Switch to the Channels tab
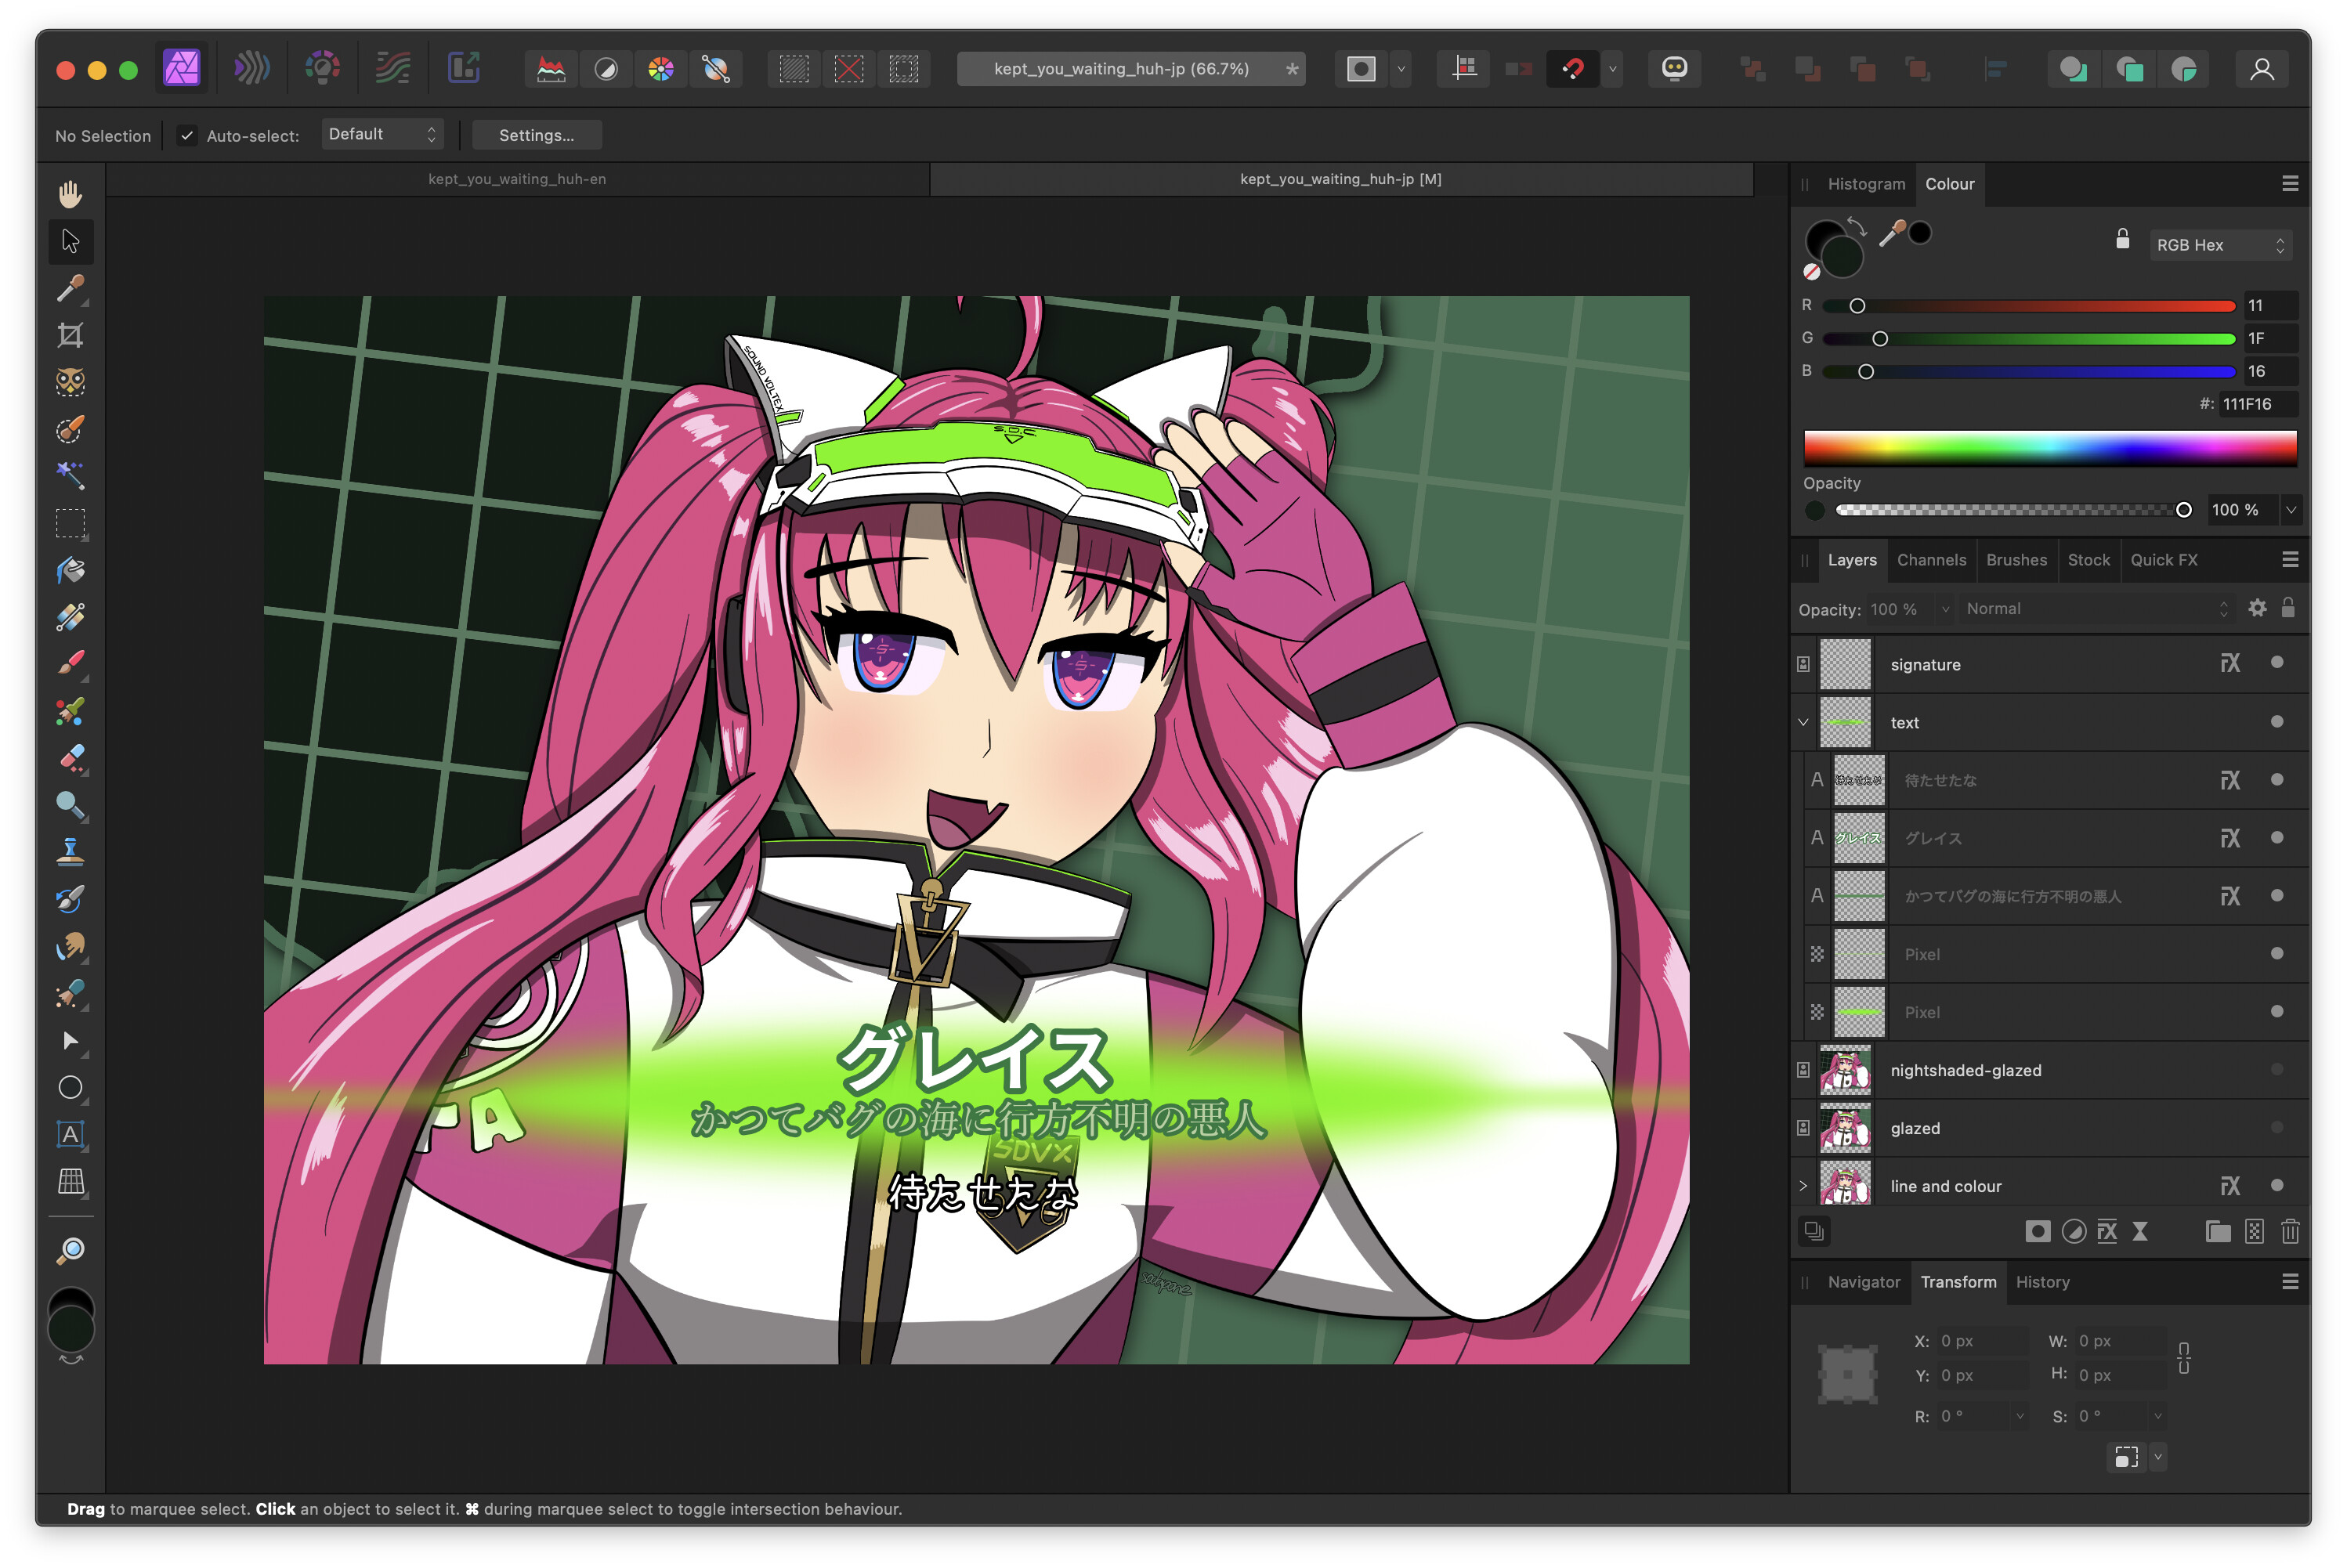The width and height of the screenshot is (2347, 1568). [x=1931, y=560]
